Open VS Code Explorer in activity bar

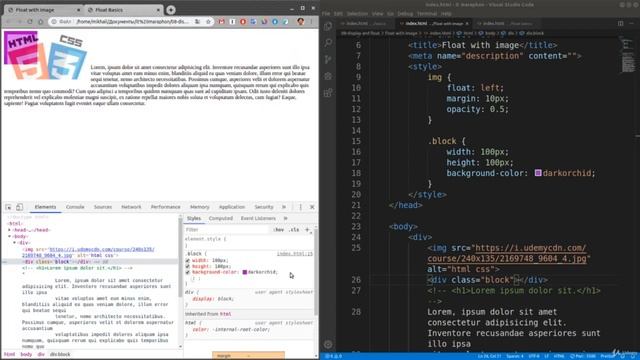tap(328, 26)
